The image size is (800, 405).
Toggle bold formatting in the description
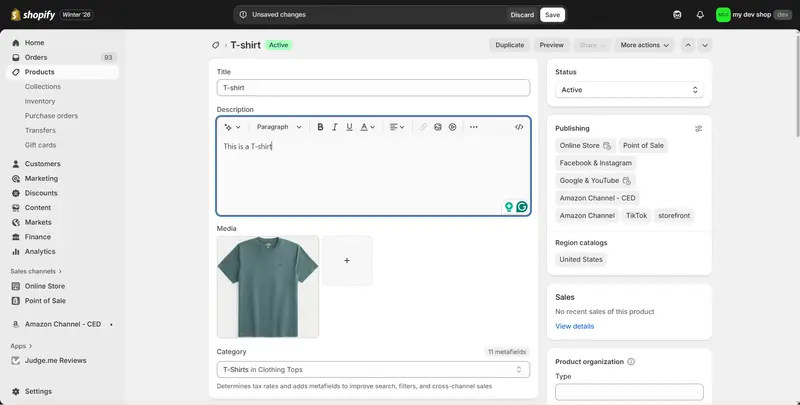[x=320, y=127]
